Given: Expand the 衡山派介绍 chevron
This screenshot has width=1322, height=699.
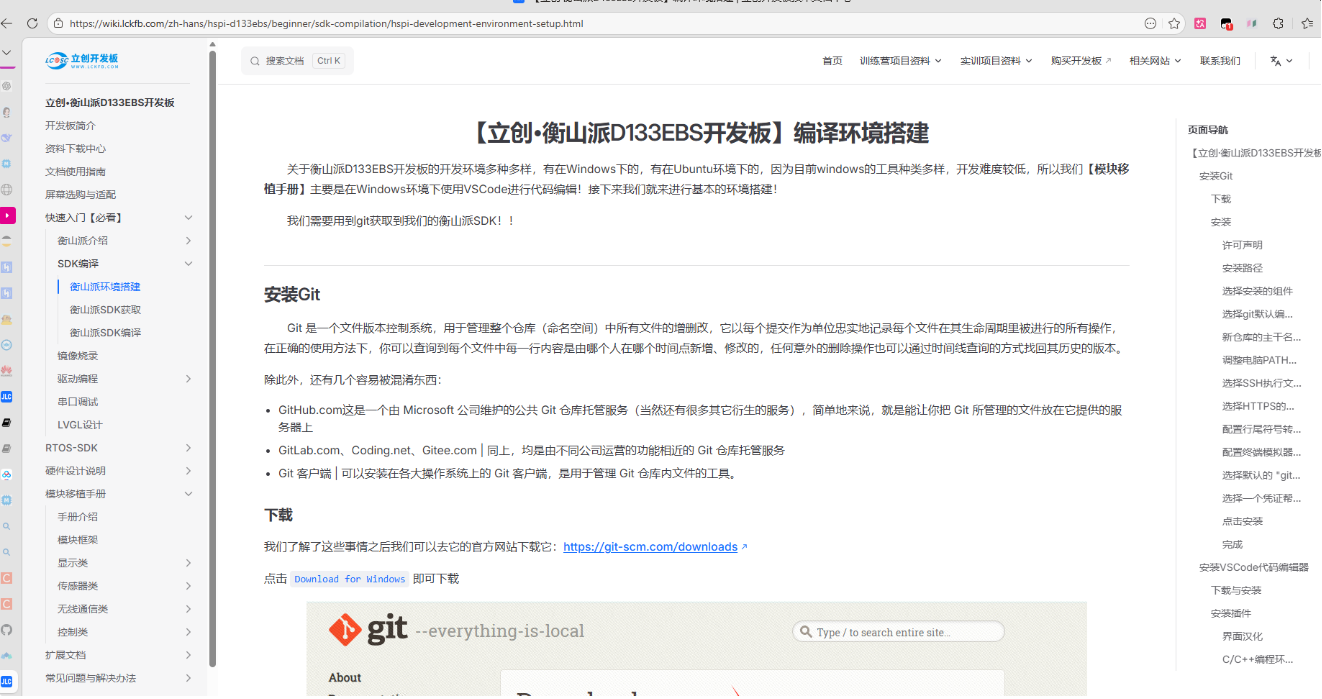Looking at the screenshot, I should click(188, 241).
